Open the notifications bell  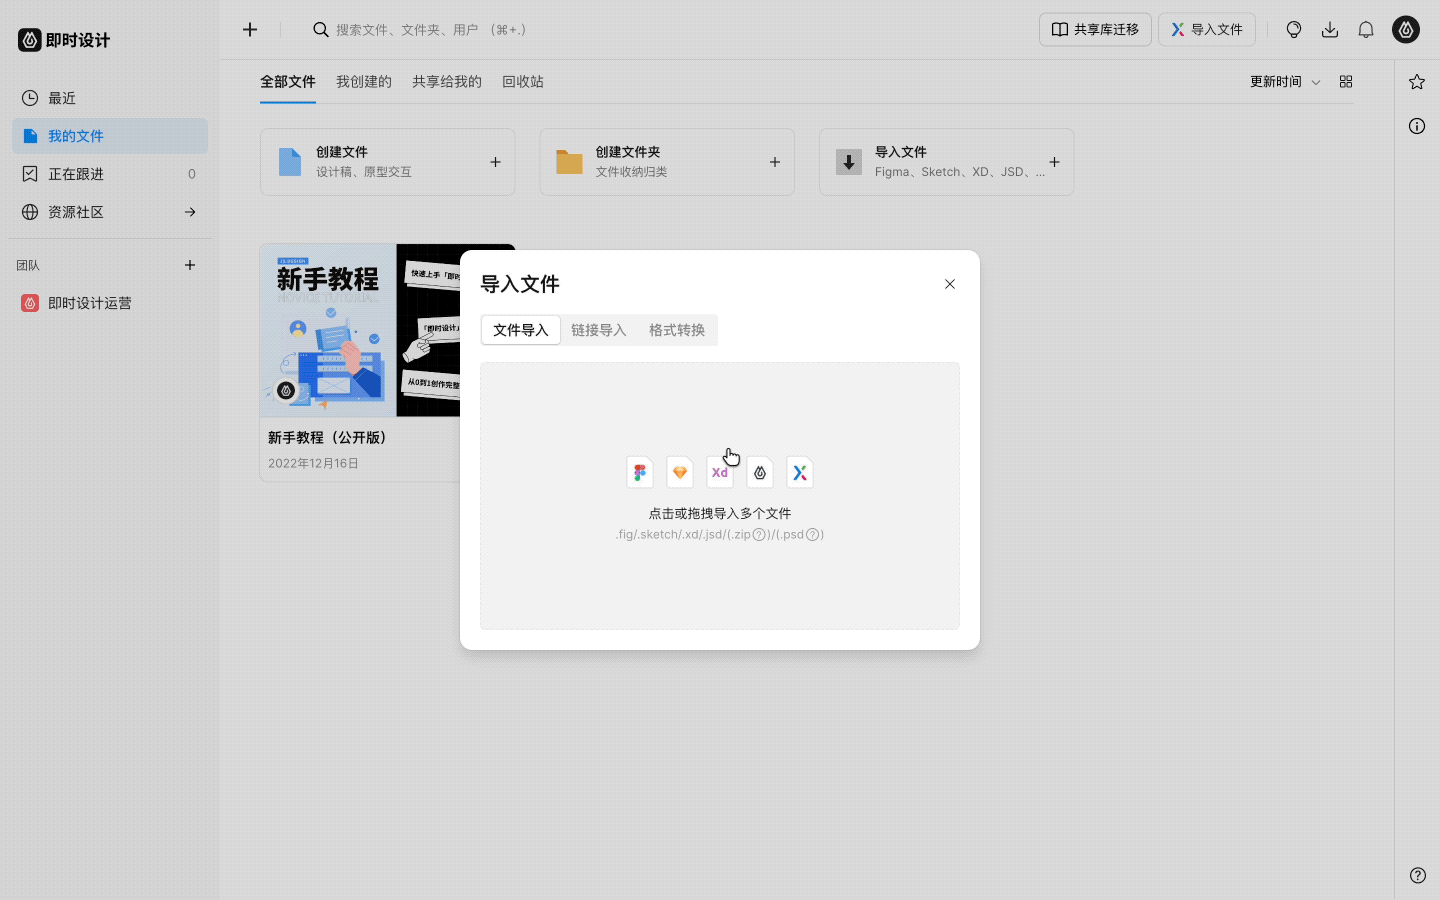pyautogui.click(x=1366, y=30)
